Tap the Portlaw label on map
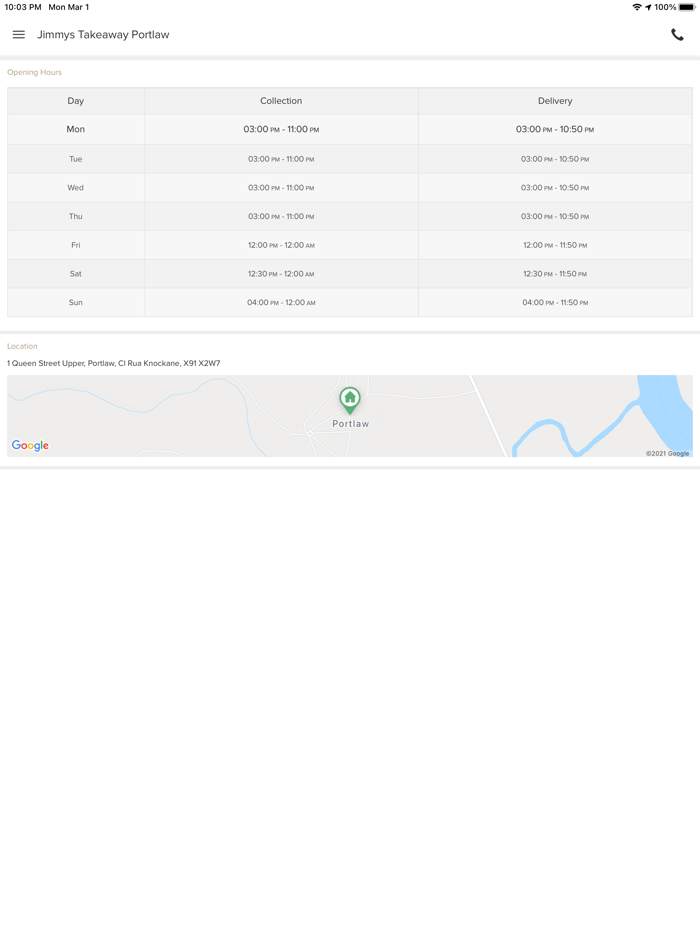Screen dimensions: 700x934 coord(351,424)
